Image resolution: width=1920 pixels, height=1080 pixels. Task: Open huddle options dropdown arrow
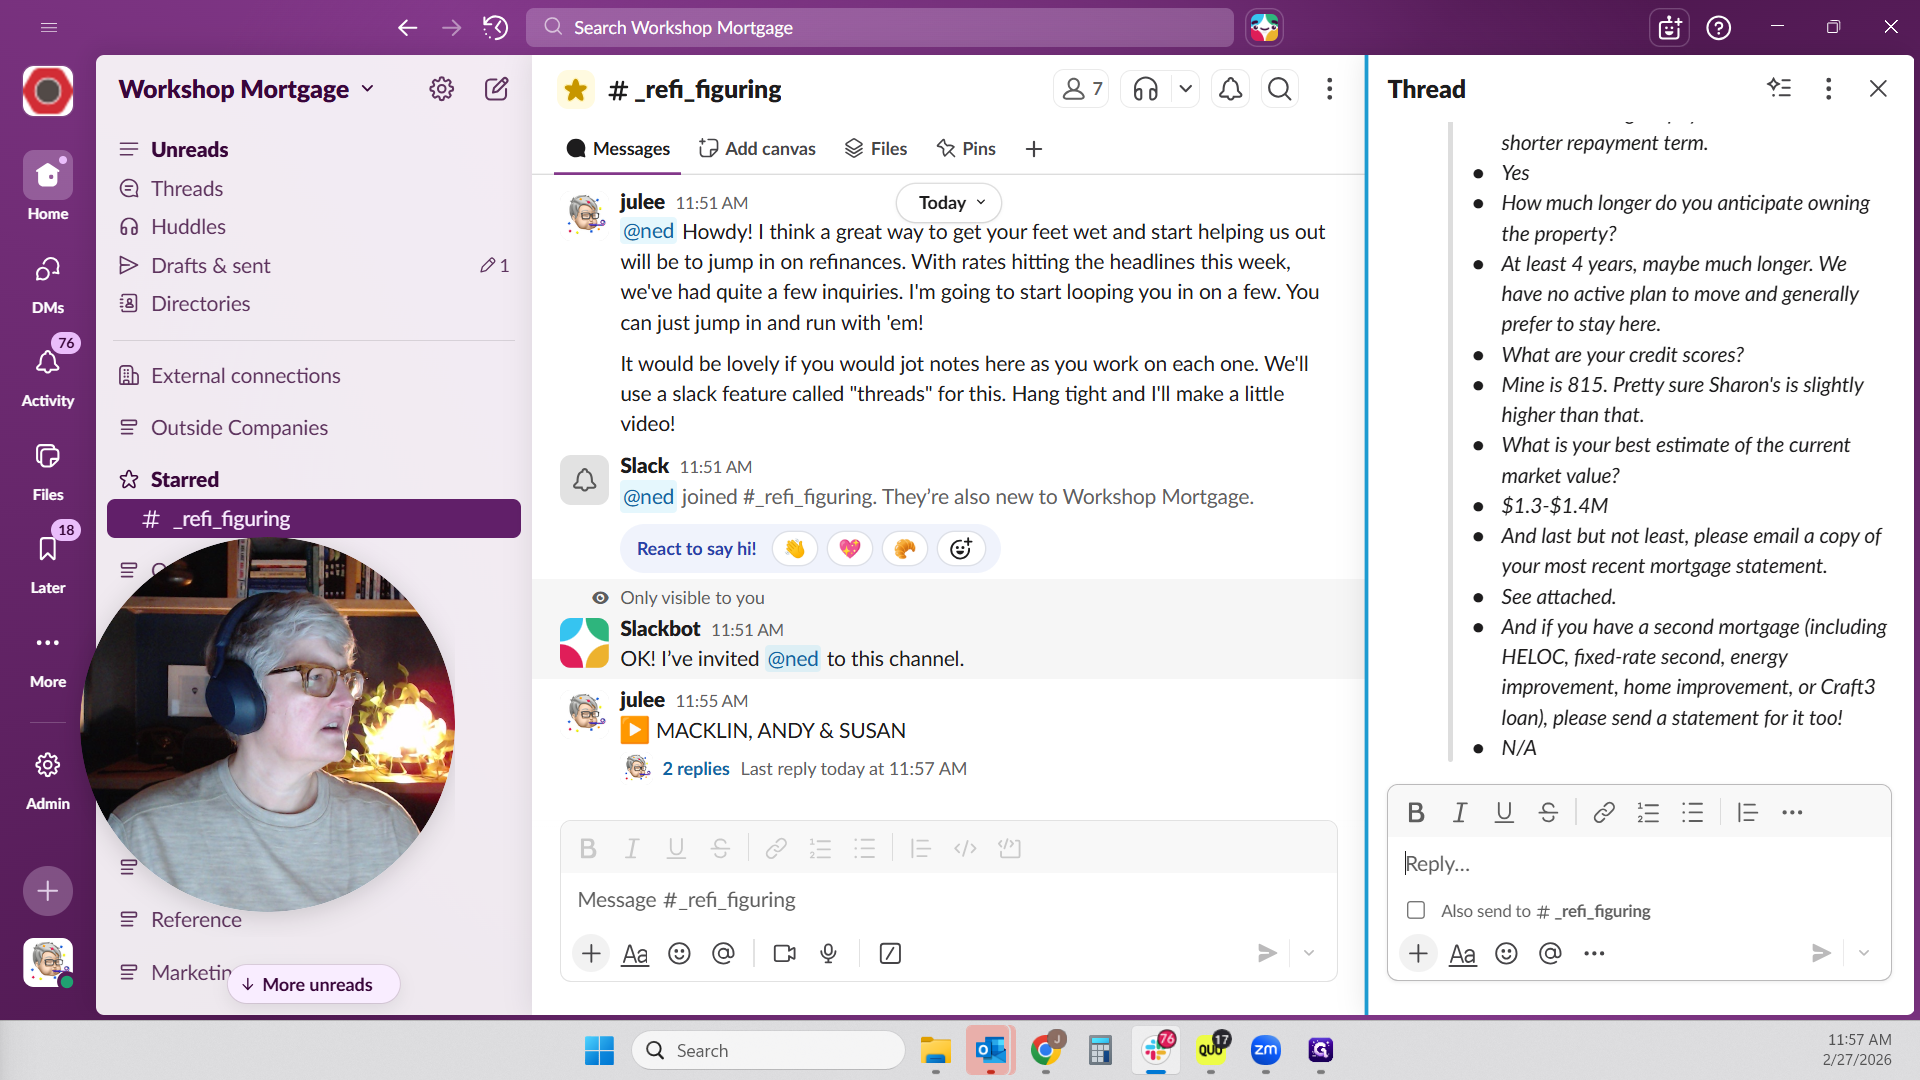(1185, 90)
